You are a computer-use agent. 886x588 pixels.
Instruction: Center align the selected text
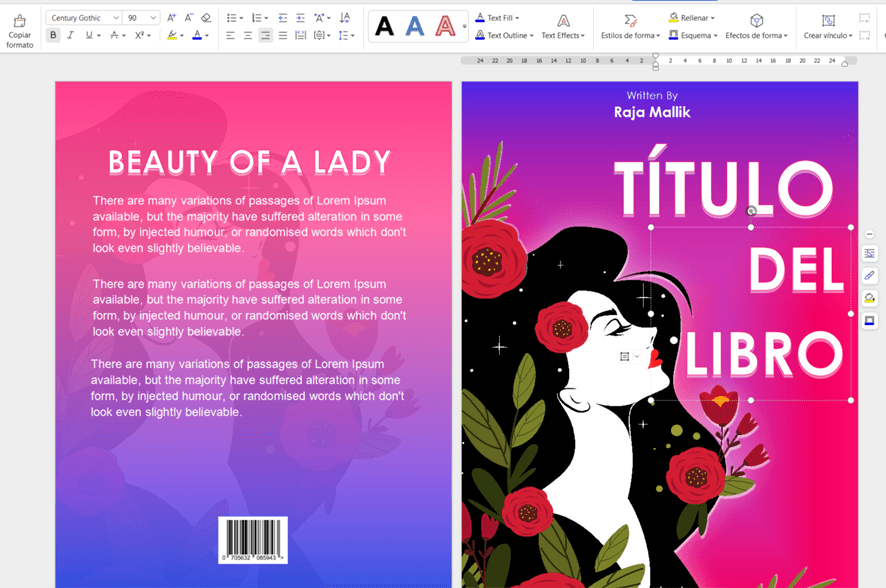(x=248, y=35)
